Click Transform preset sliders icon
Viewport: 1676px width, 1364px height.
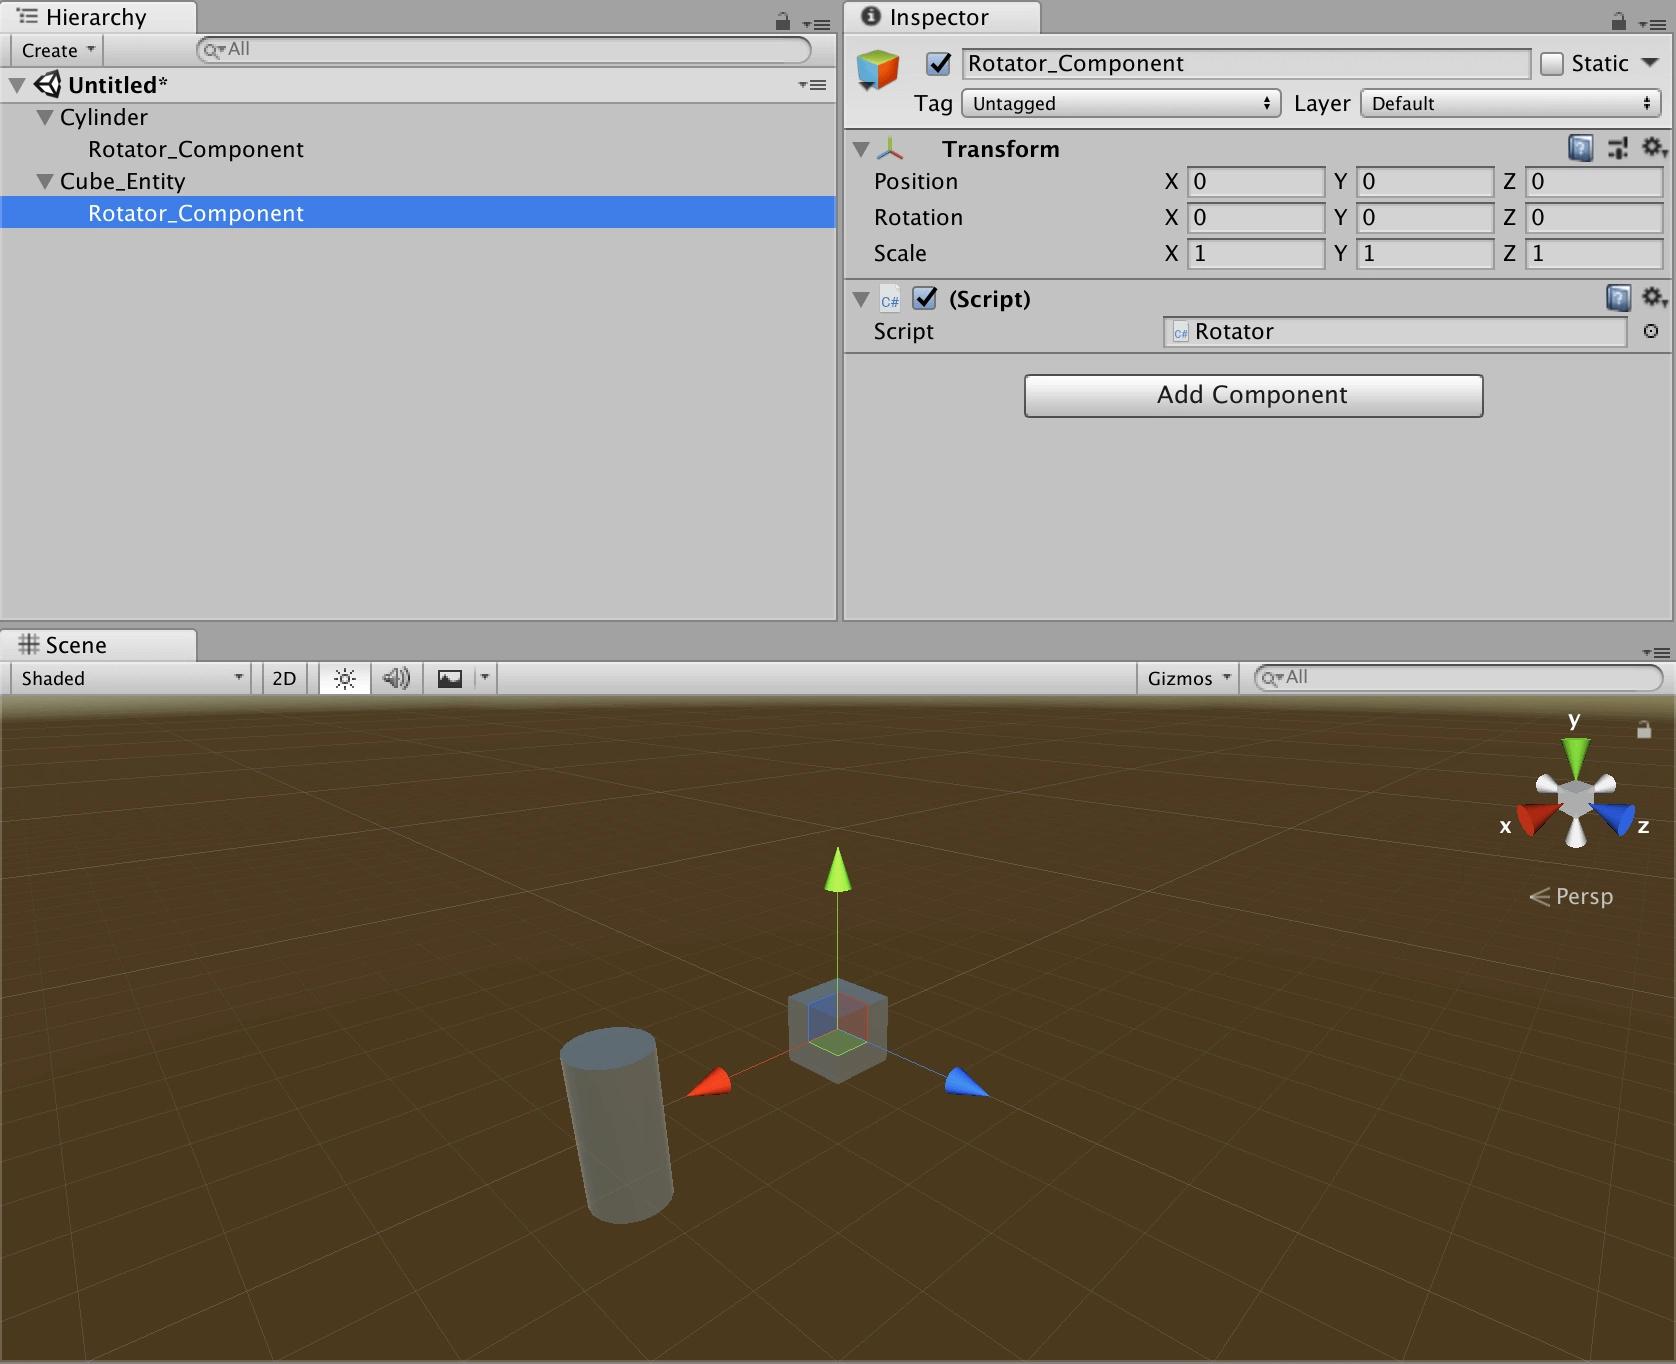coord(1617,149)
